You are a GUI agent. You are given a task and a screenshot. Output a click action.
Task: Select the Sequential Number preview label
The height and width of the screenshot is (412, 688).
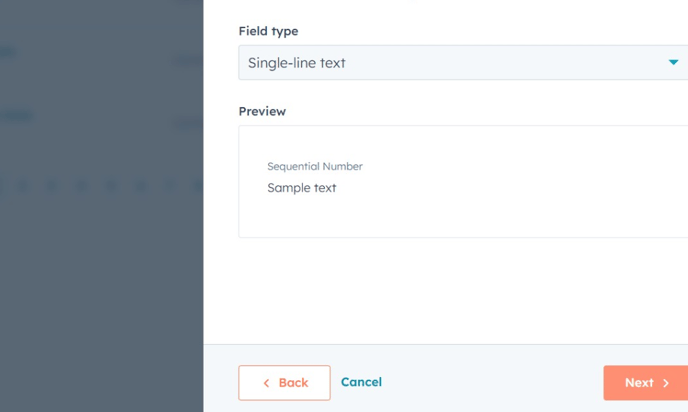315,166
